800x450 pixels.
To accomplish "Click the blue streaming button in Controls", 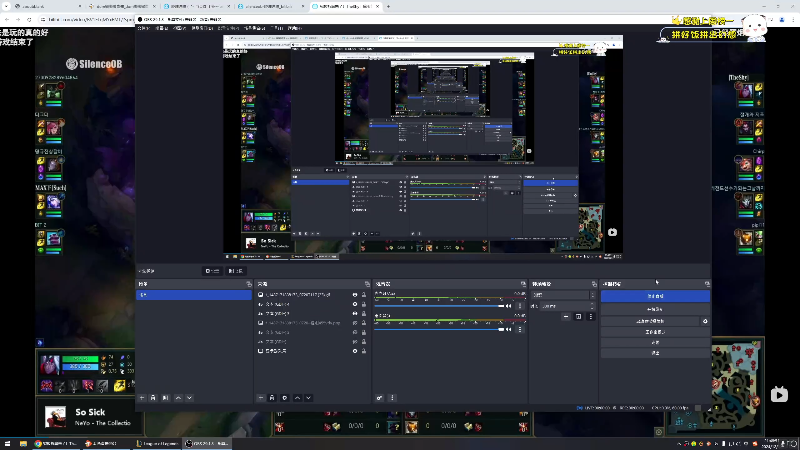I will tap(655, 296).
